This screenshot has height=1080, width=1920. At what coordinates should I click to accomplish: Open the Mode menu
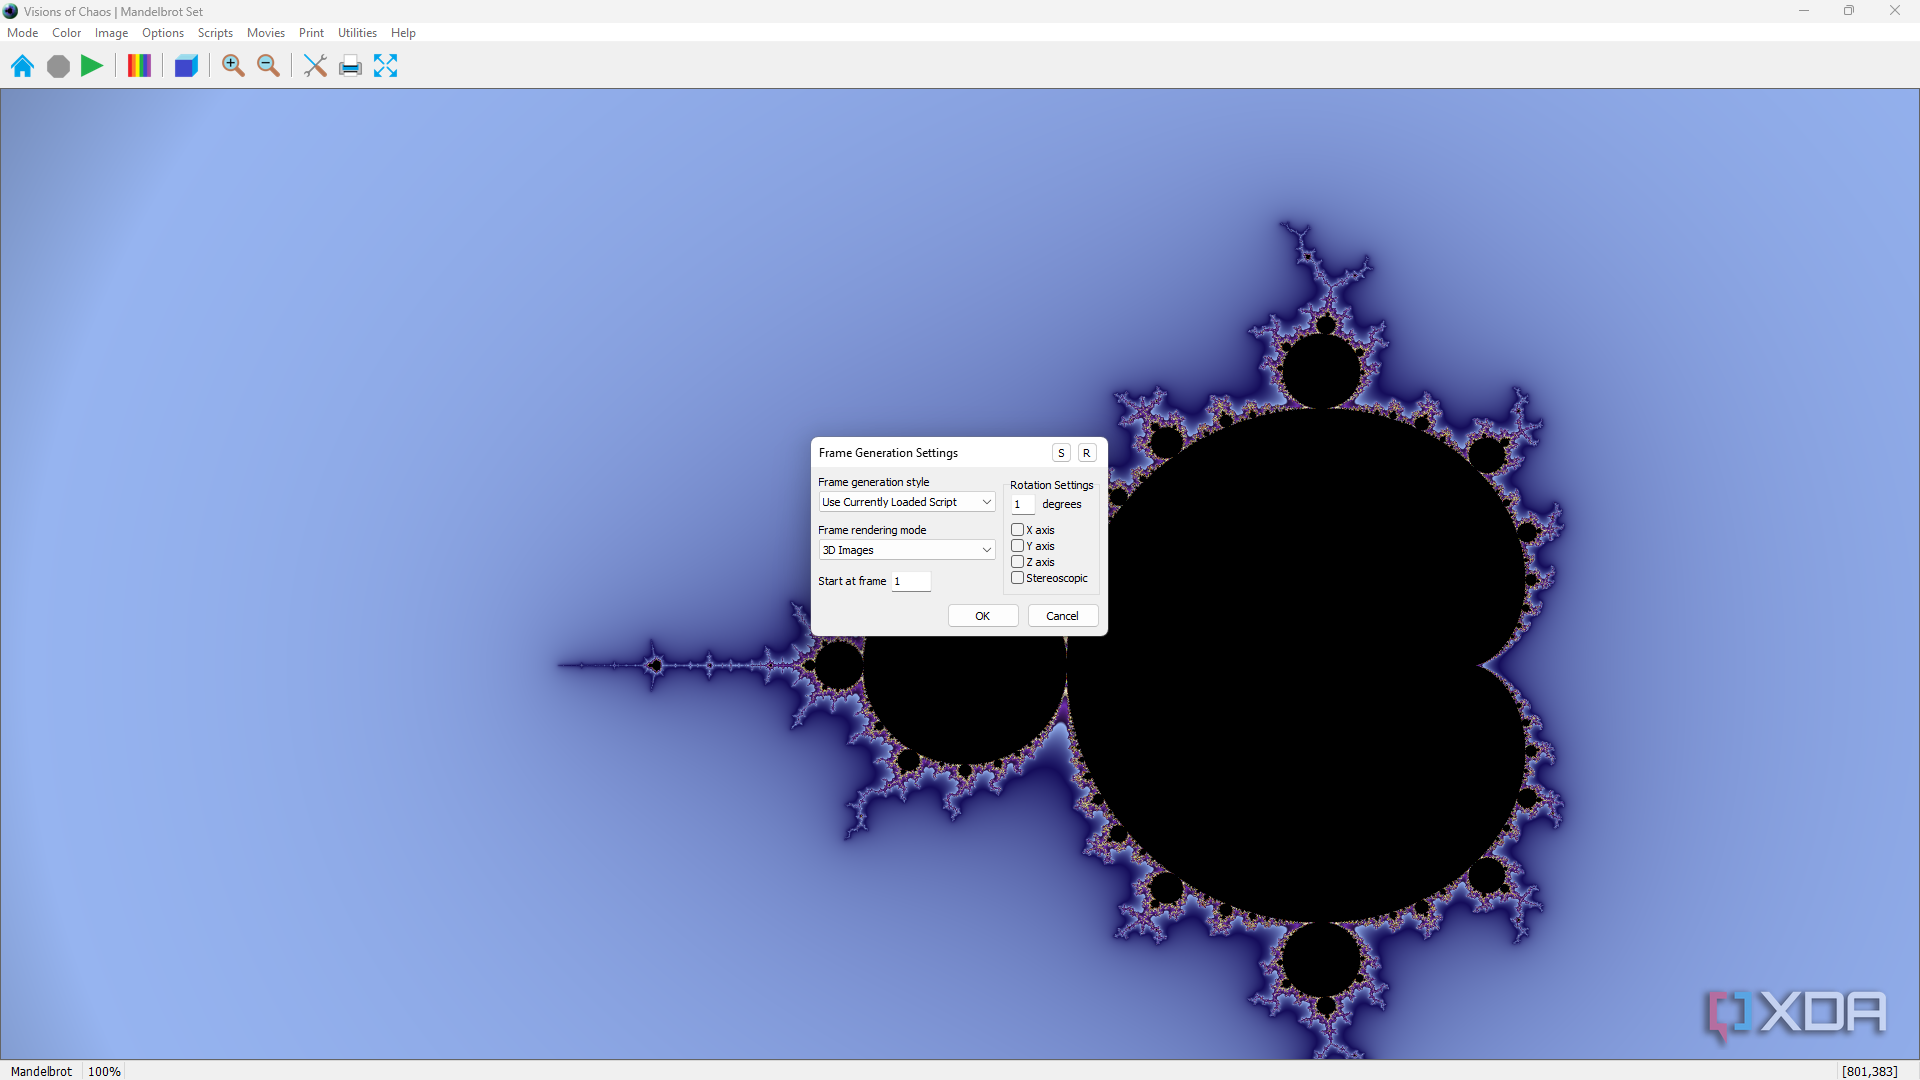click(22, 33)
